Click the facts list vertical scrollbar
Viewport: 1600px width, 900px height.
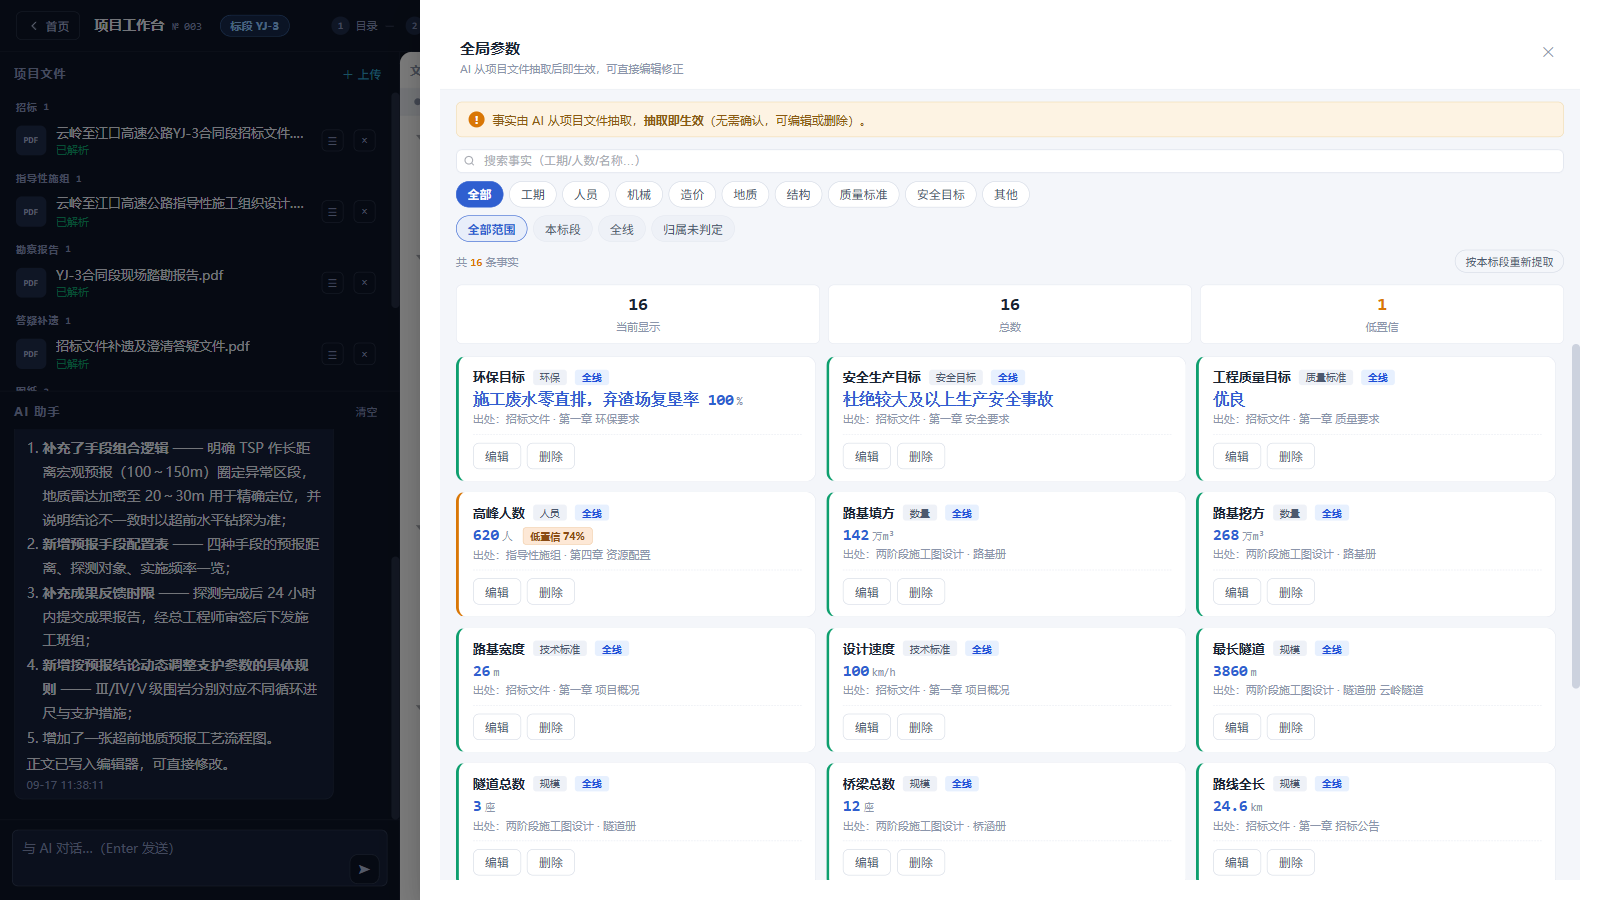(1576, 516)
